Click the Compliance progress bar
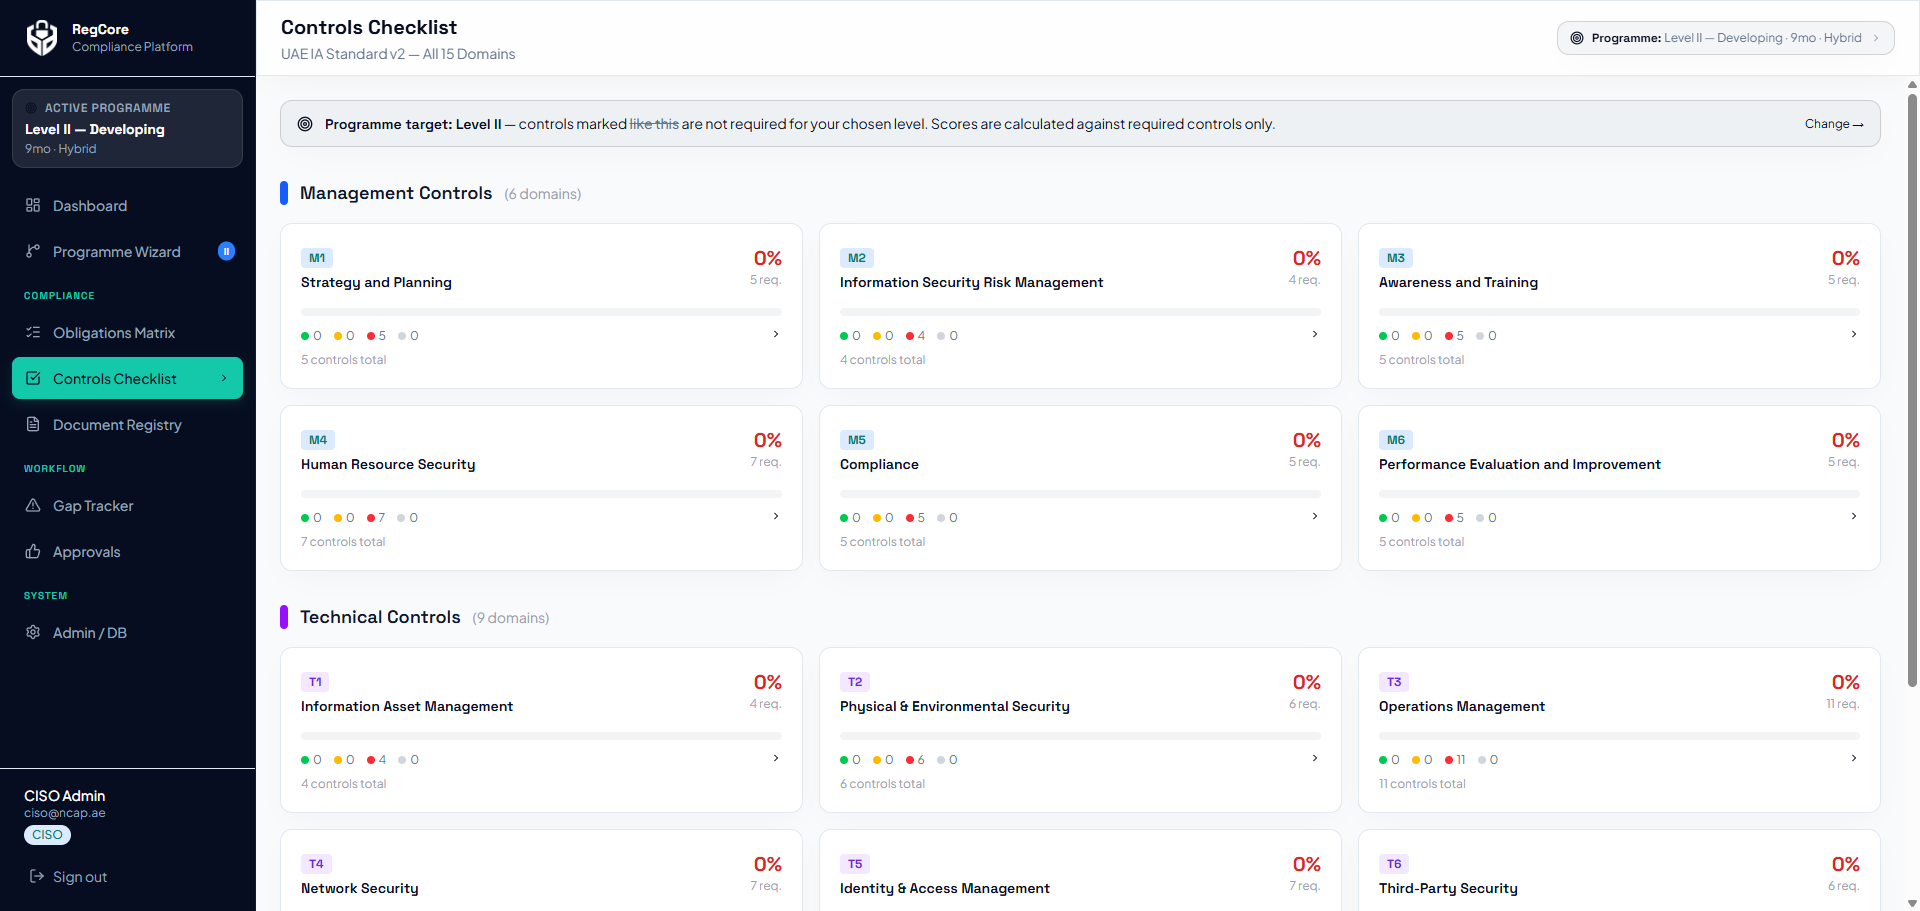Image resolution: width=1920 pixels, height=911 pixels. point(1080,494)
